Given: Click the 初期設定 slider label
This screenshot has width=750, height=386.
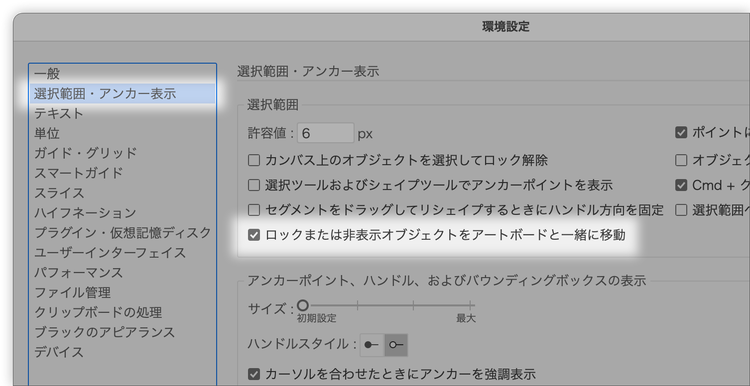Looking at the screenshot, I should (x=317, y=319).
